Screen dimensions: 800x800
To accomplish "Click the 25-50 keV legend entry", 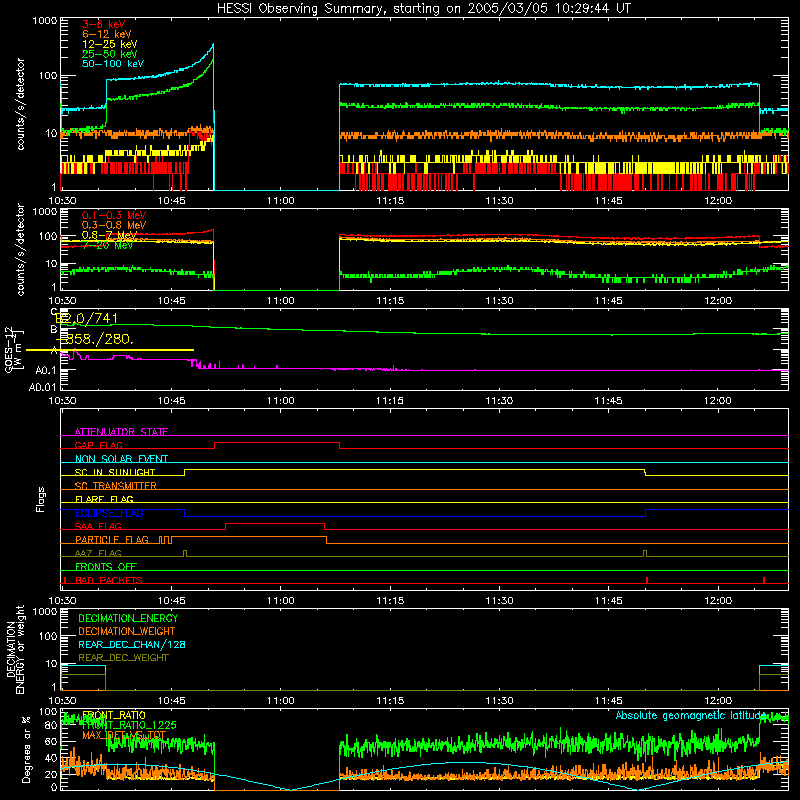I will click(110, 54).
